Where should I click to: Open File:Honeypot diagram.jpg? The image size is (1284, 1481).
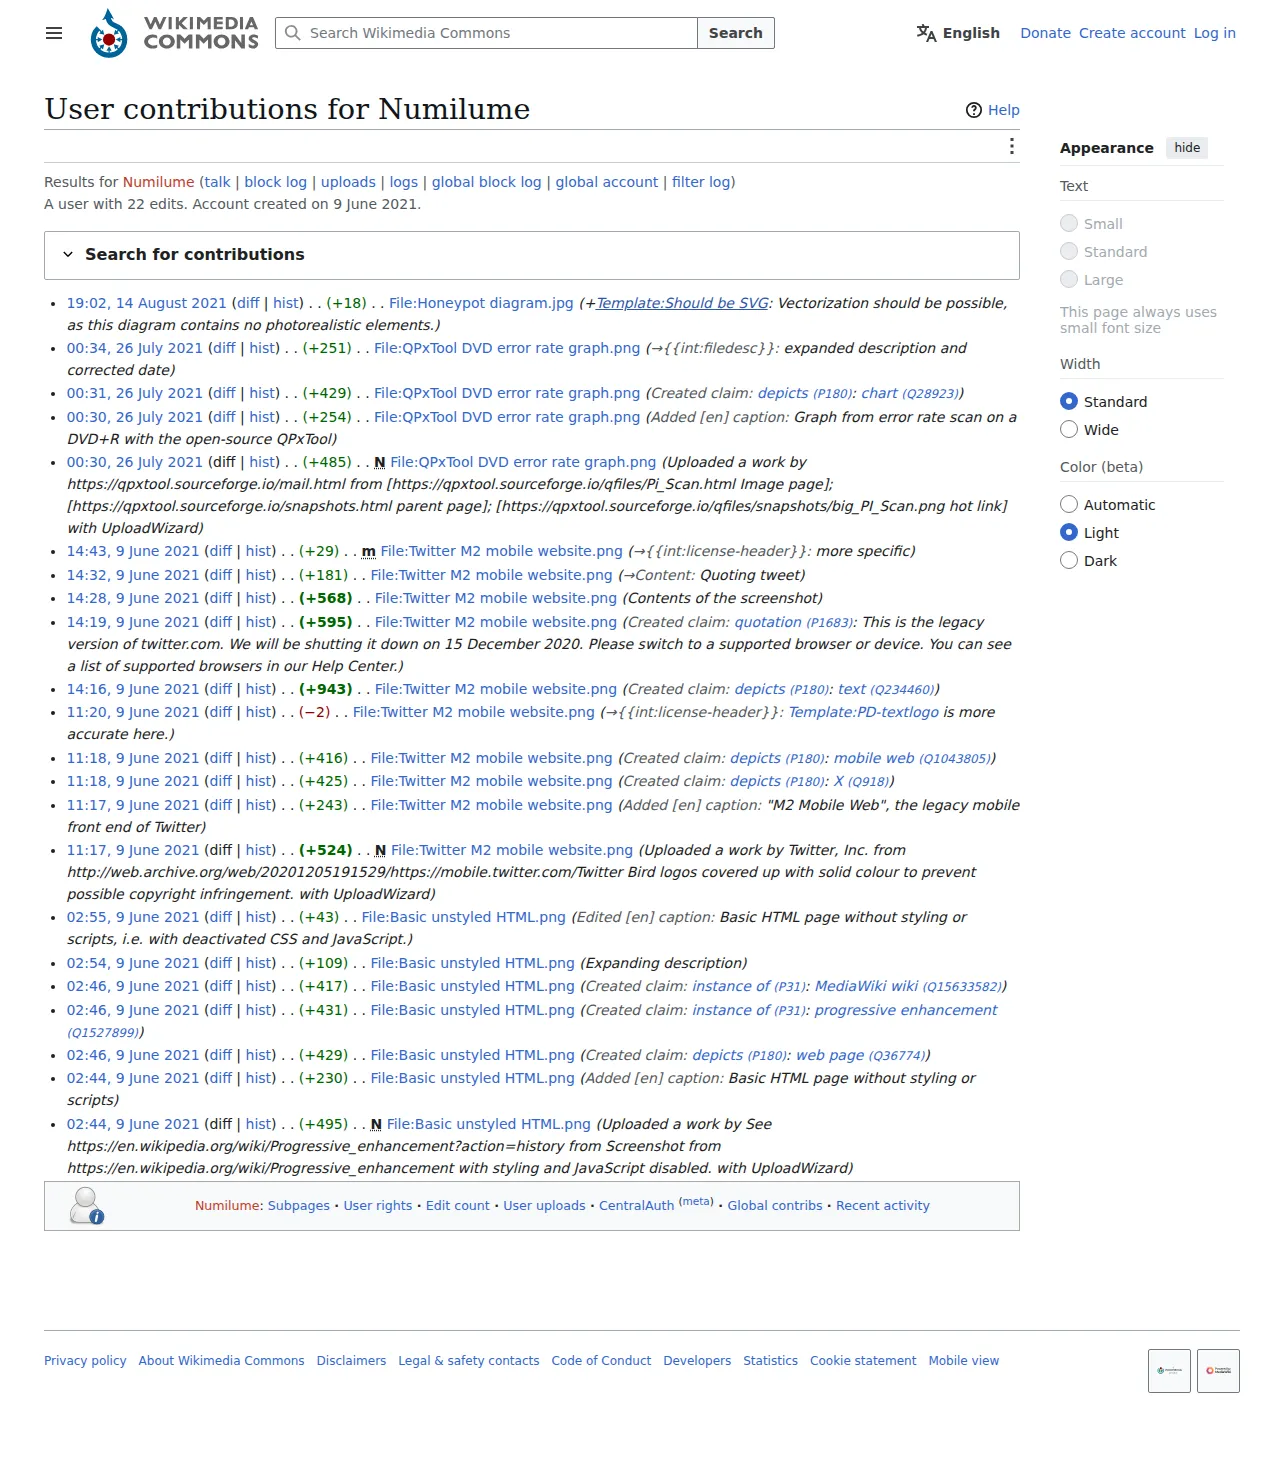pyautogui.click(x=481, y=303)
